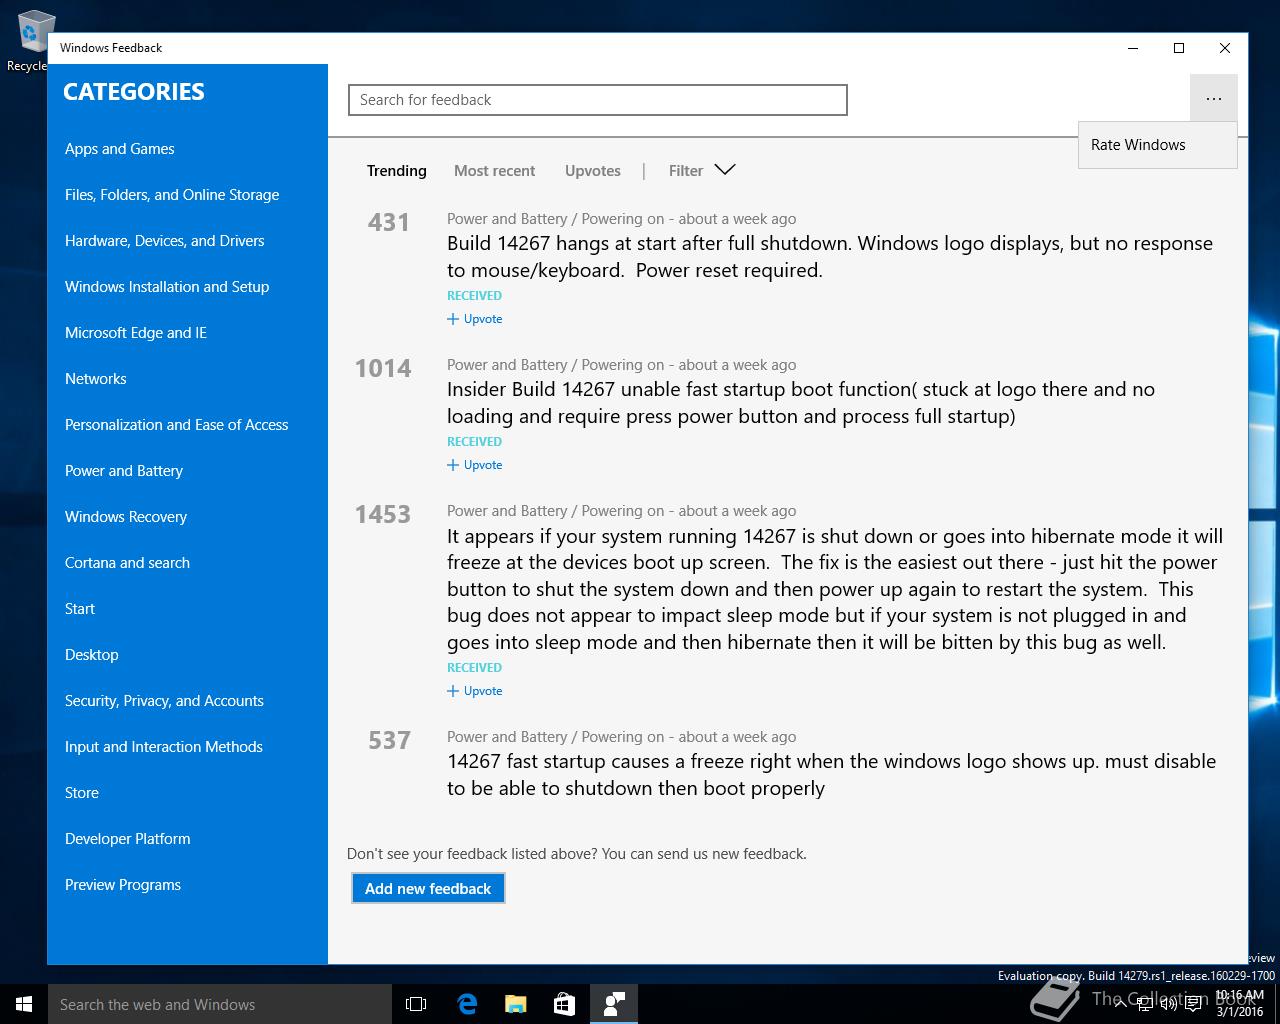The width and height of the screenshot is (1280, 1024).
Task: Choose Rate Windows from the menu
Action: tap(1158, 145)
